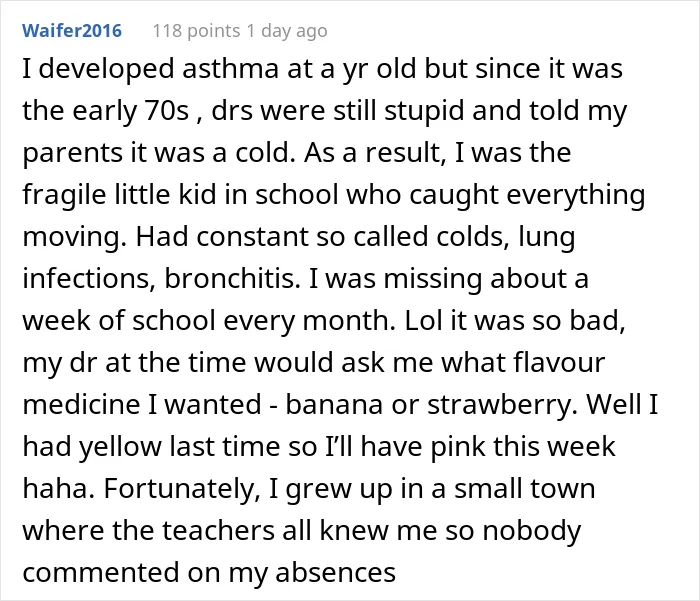Click the word 'strawberry' in comment
Screen dimensions: 700x601
[499, 405]
